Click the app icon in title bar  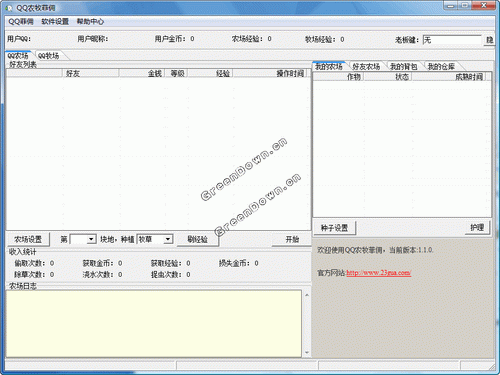(9, 8)
